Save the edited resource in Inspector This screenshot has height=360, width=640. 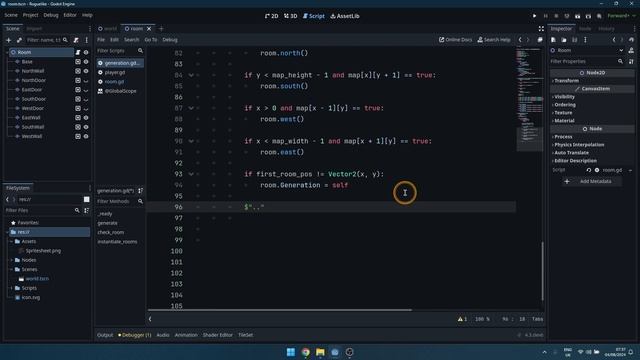coord(575,40)
